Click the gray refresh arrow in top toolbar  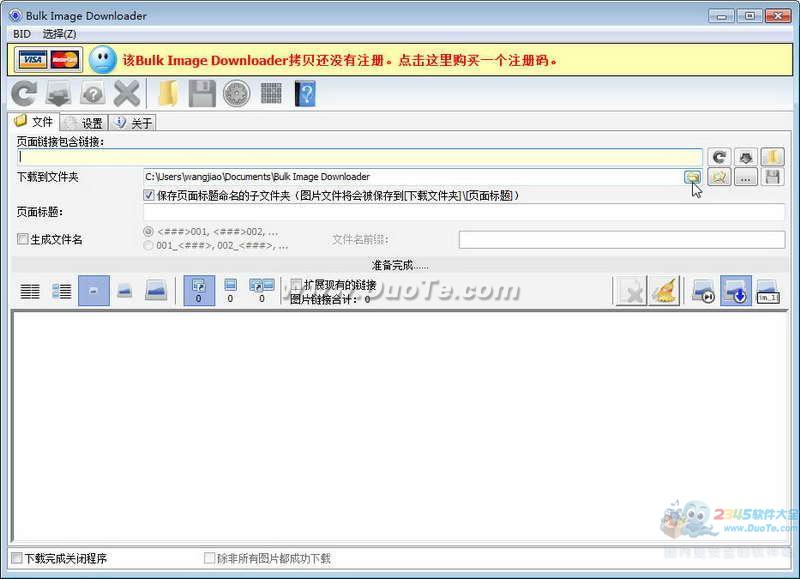tap(24, 93)
